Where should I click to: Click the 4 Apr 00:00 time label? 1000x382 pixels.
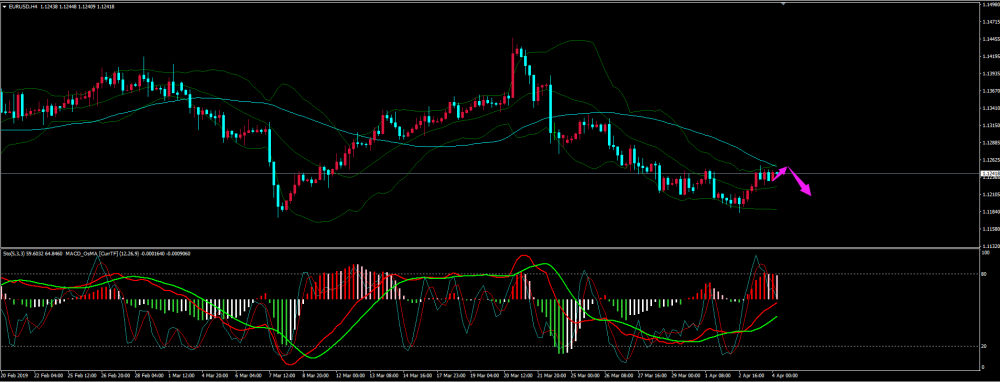click(785, 375)
